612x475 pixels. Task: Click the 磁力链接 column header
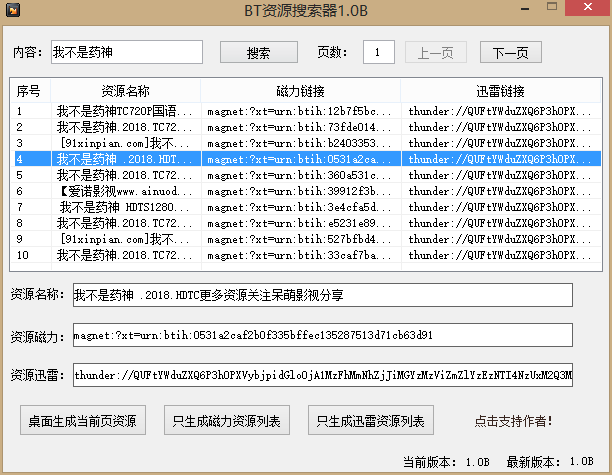click(x=300, y=91)
